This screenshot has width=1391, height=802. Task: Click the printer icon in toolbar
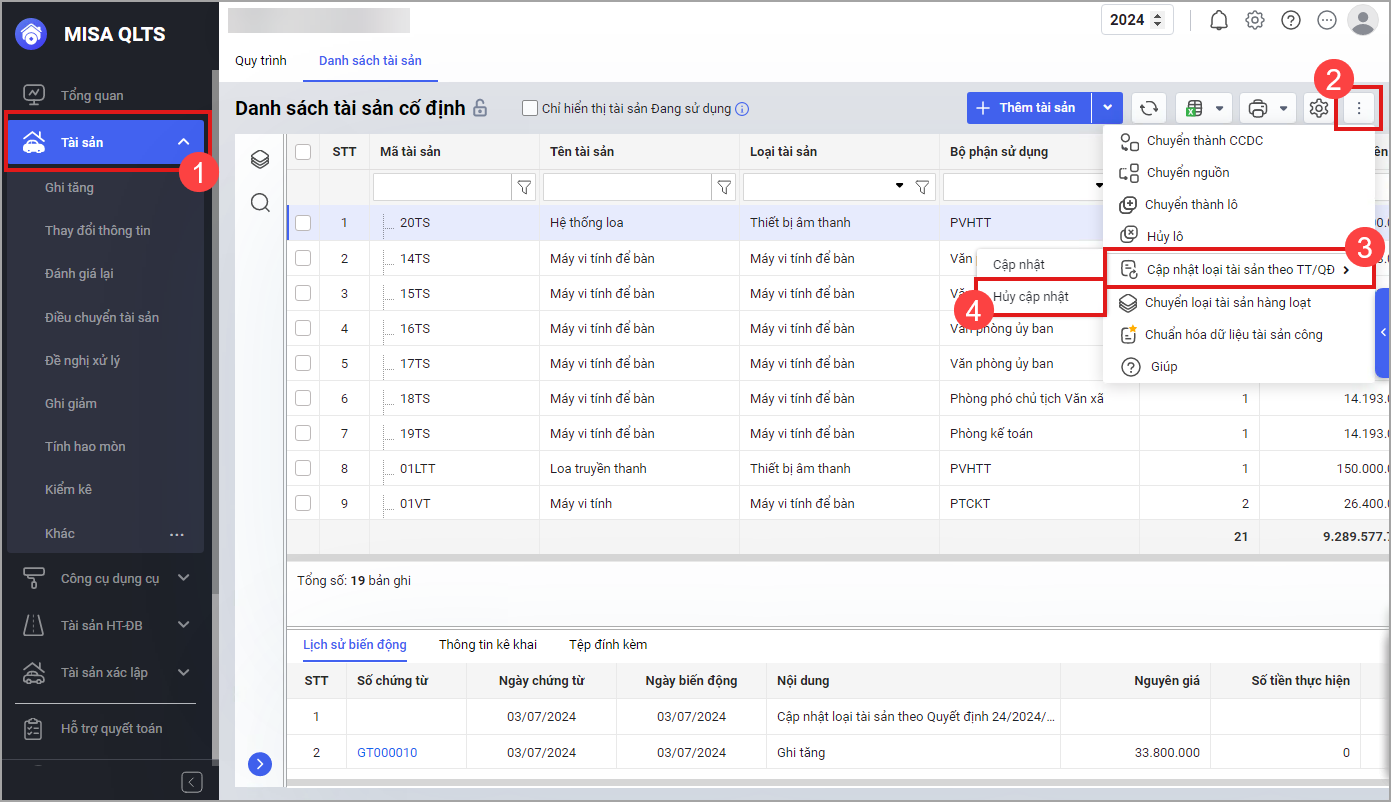1258,108
